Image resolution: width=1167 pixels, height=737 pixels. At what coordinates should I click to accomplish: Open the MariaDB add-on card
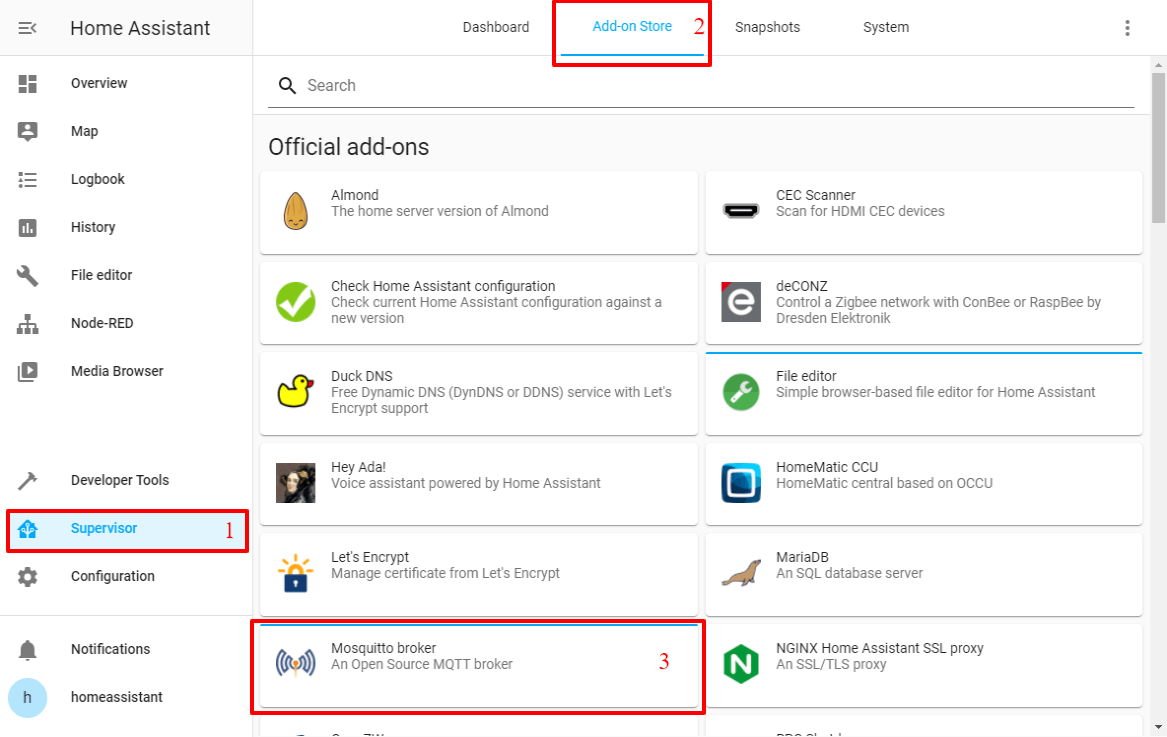click(923, 573)
